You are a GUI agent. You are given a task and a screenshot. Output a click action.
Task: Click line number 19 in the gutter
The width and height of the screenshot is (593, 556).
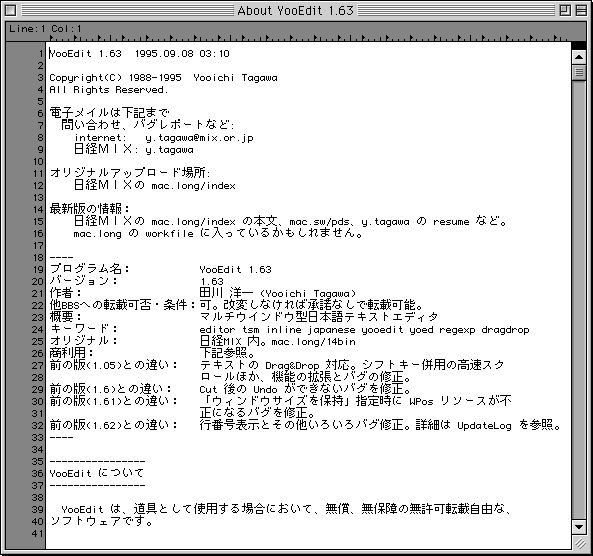click(x=38, y=270)
